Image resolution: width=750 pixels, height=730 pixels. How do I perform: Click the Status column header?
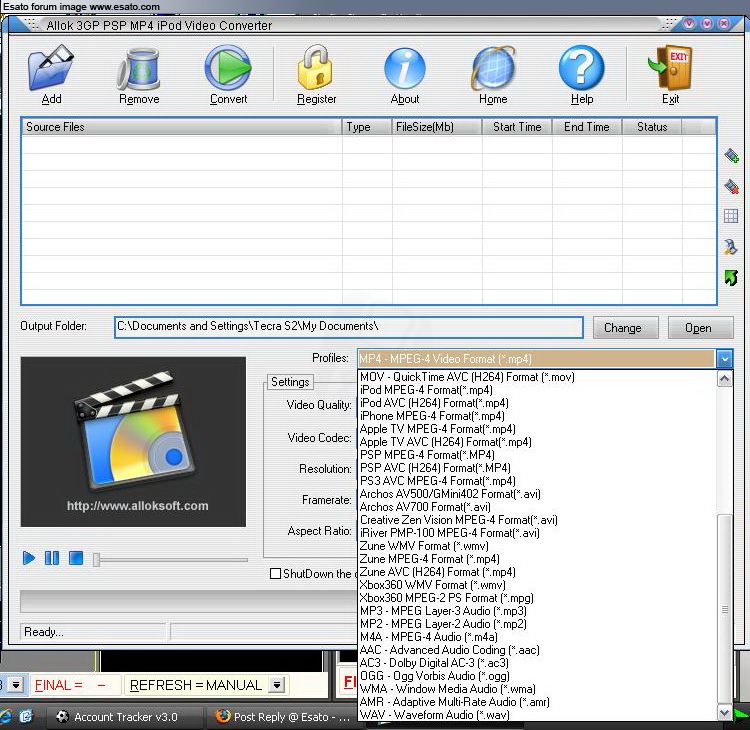coord(652,127)
